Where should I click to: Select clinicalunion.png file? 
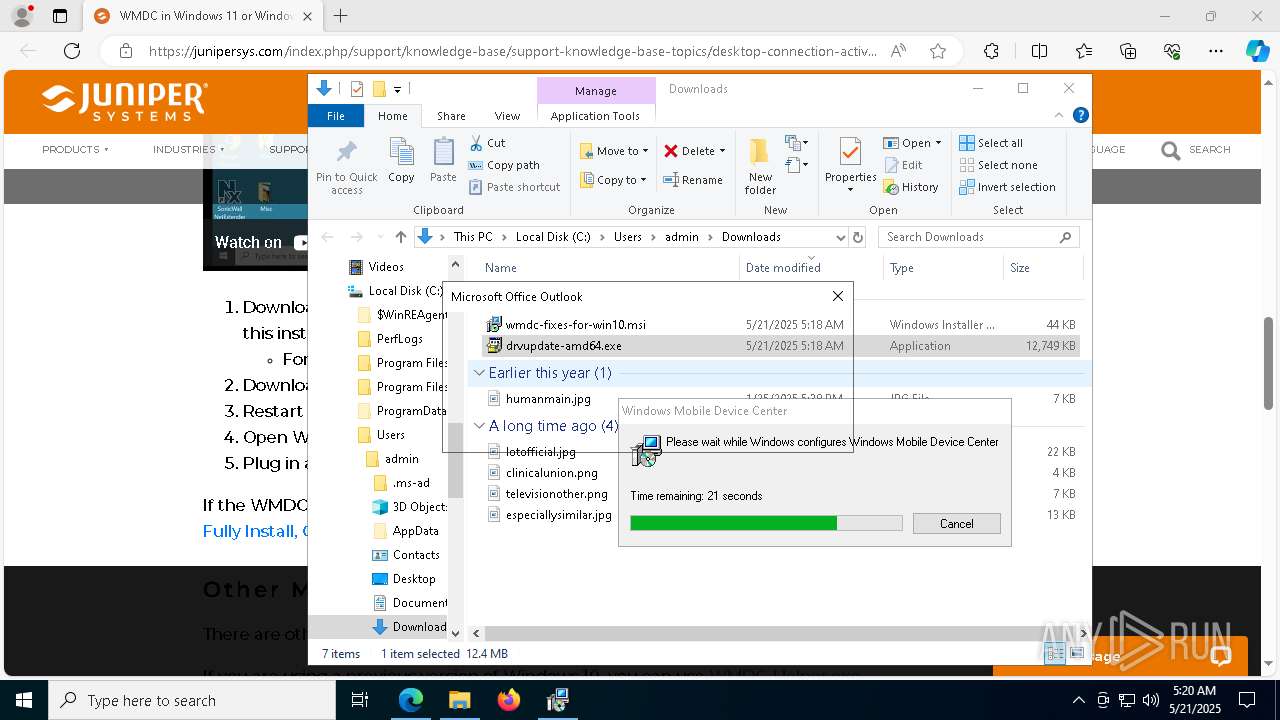[x=552, y=473]
